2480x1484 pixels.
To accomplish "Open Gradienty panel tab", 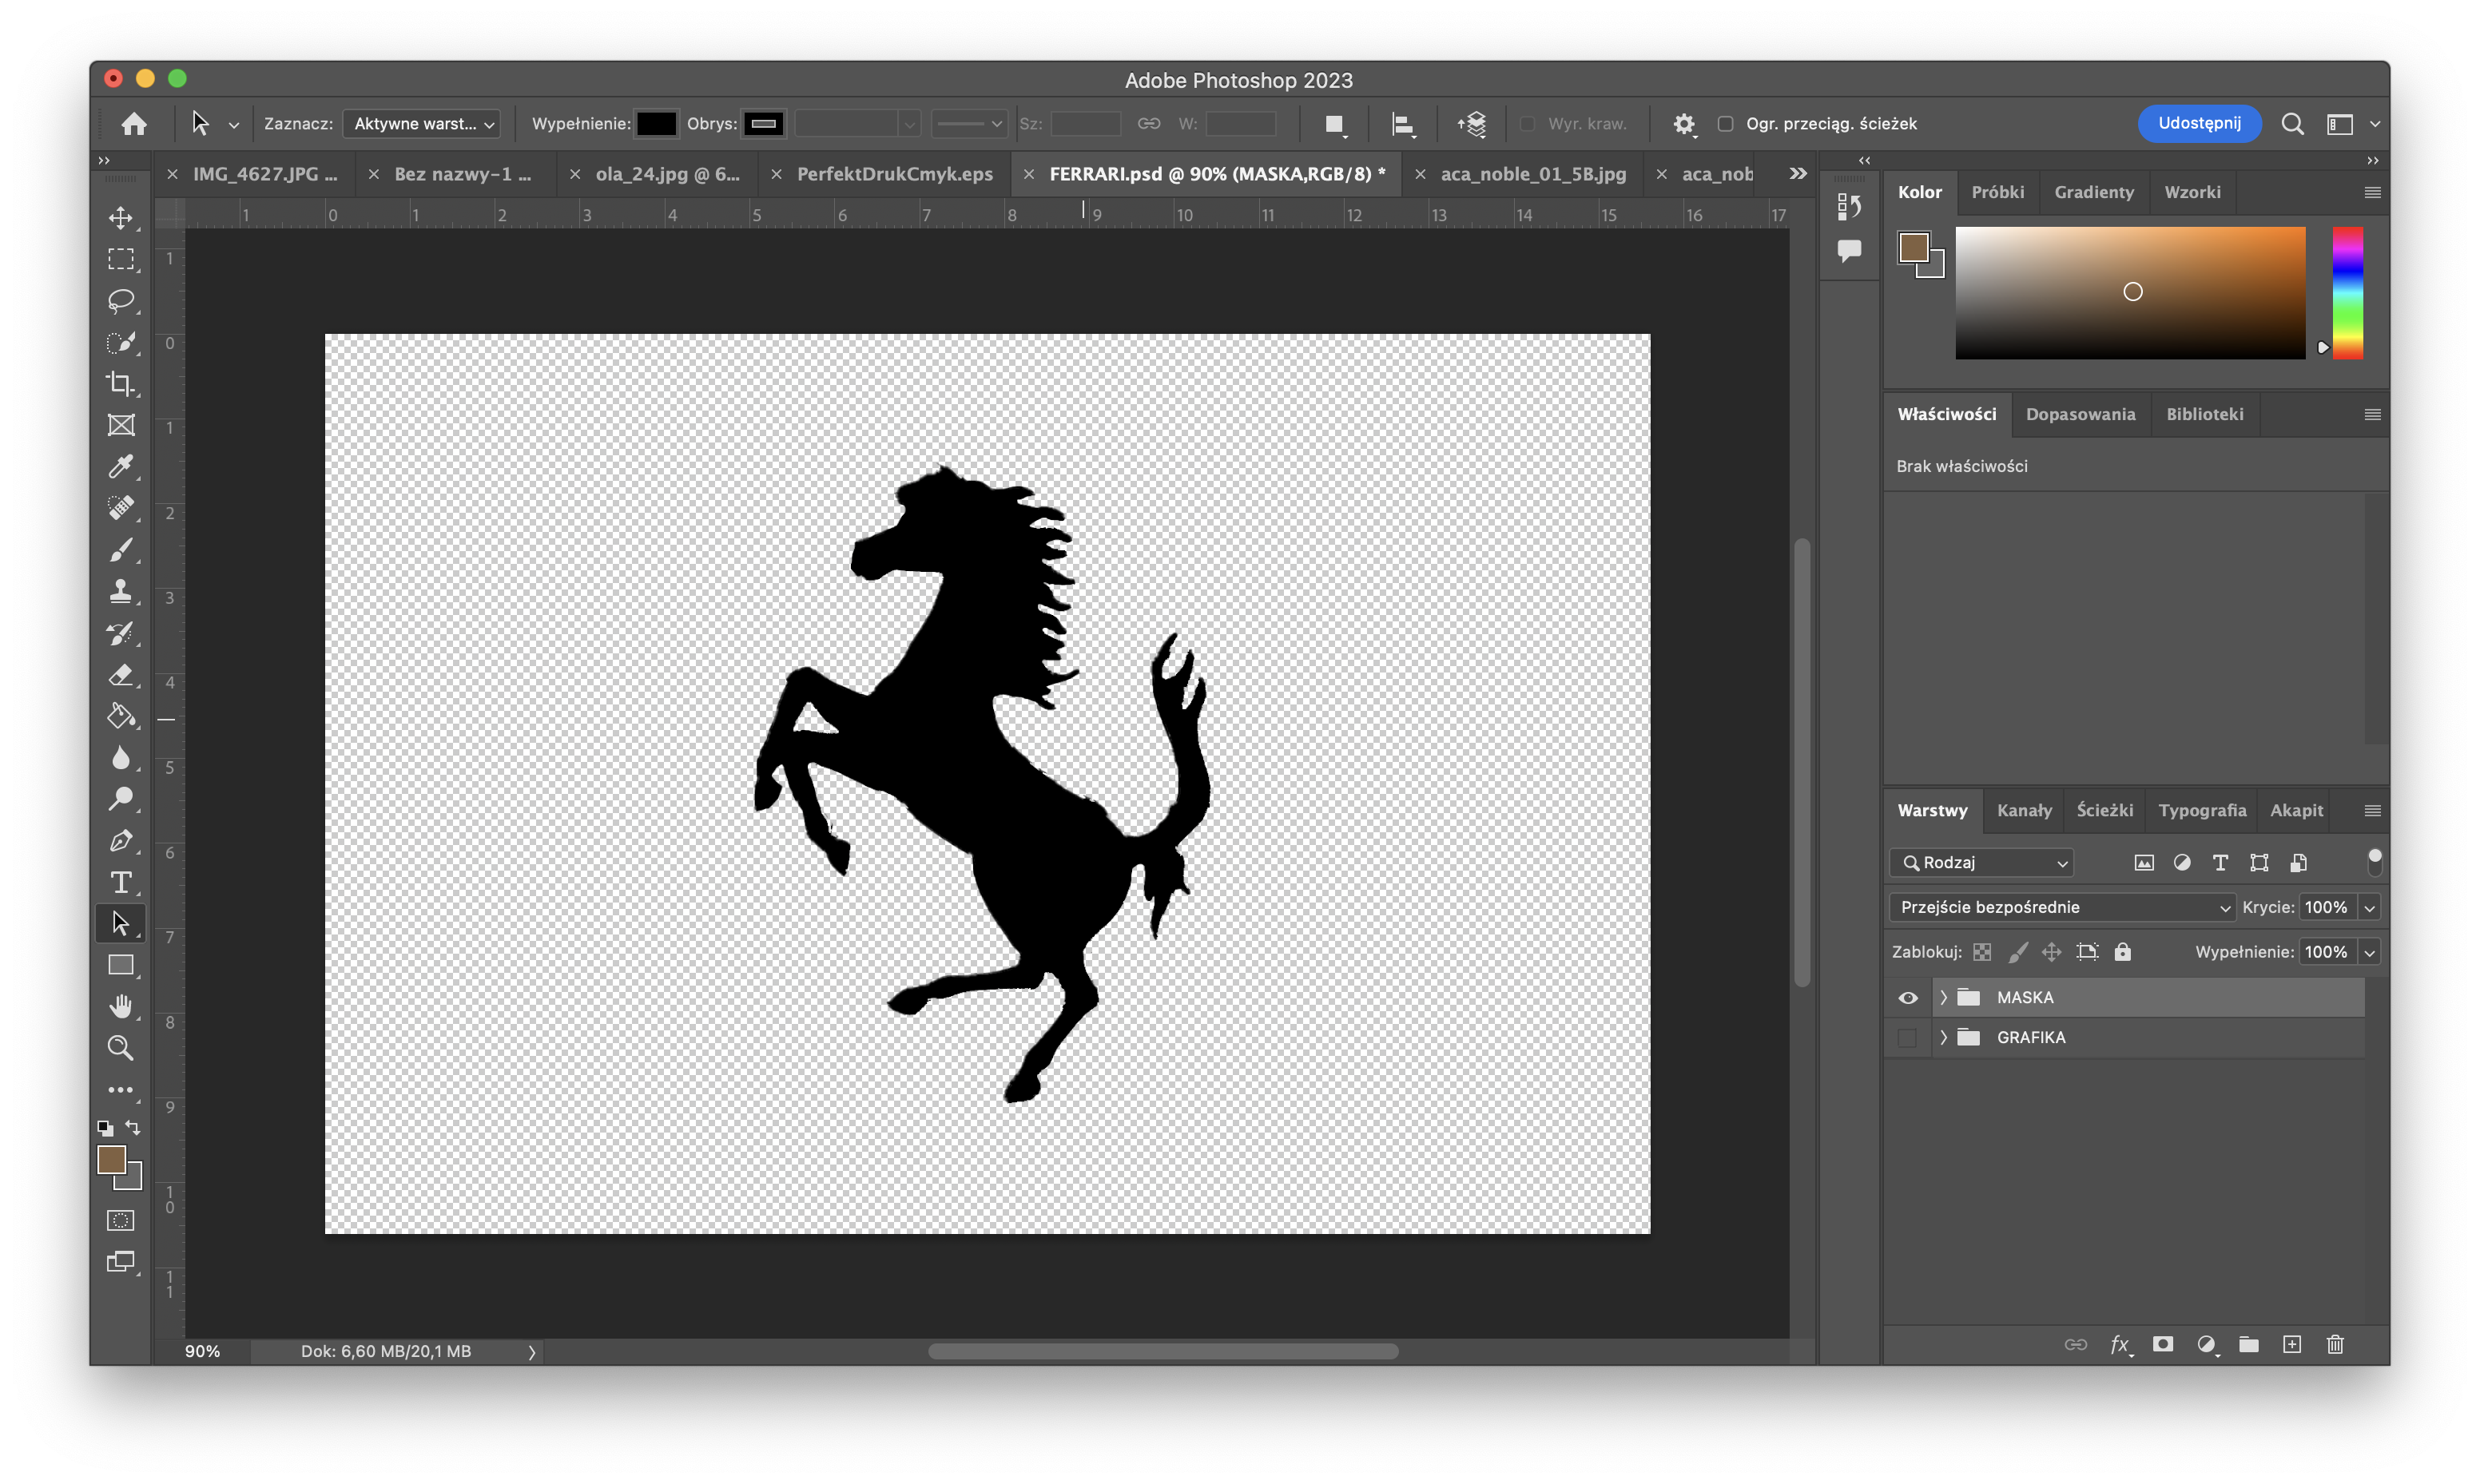I will click(x=2094, y=192).
